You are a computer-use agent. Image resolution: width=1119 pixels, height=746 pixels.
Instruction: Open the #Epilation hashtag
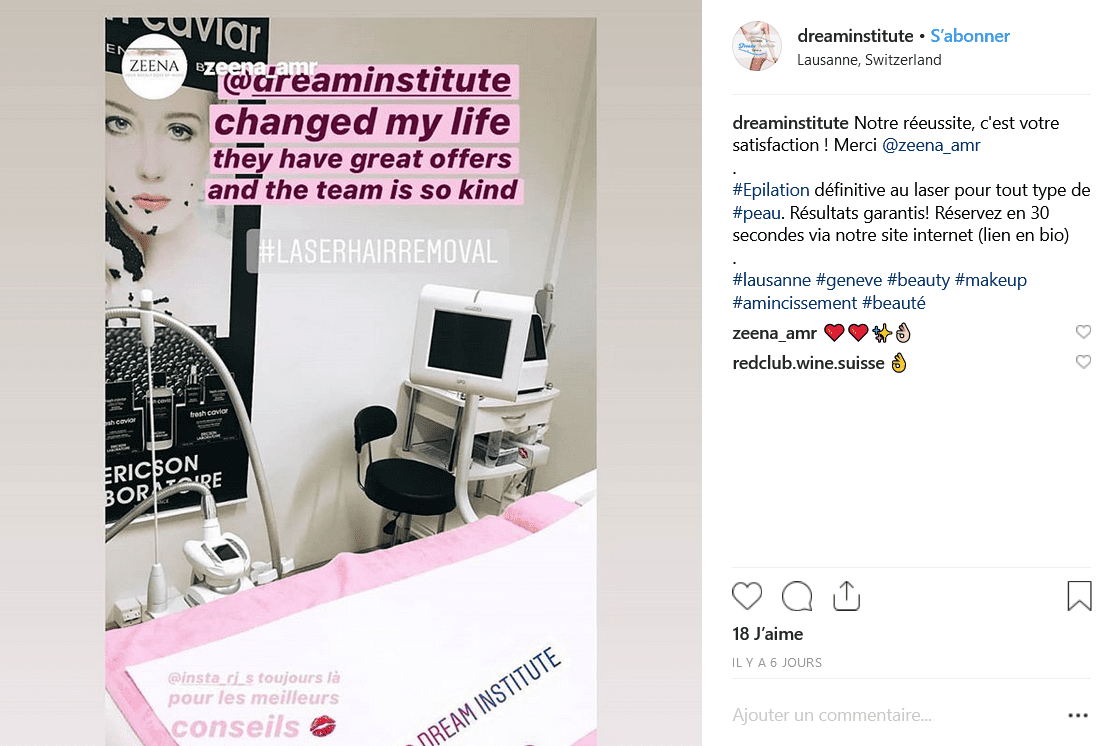pyautogui.click(x=771, y=190)
